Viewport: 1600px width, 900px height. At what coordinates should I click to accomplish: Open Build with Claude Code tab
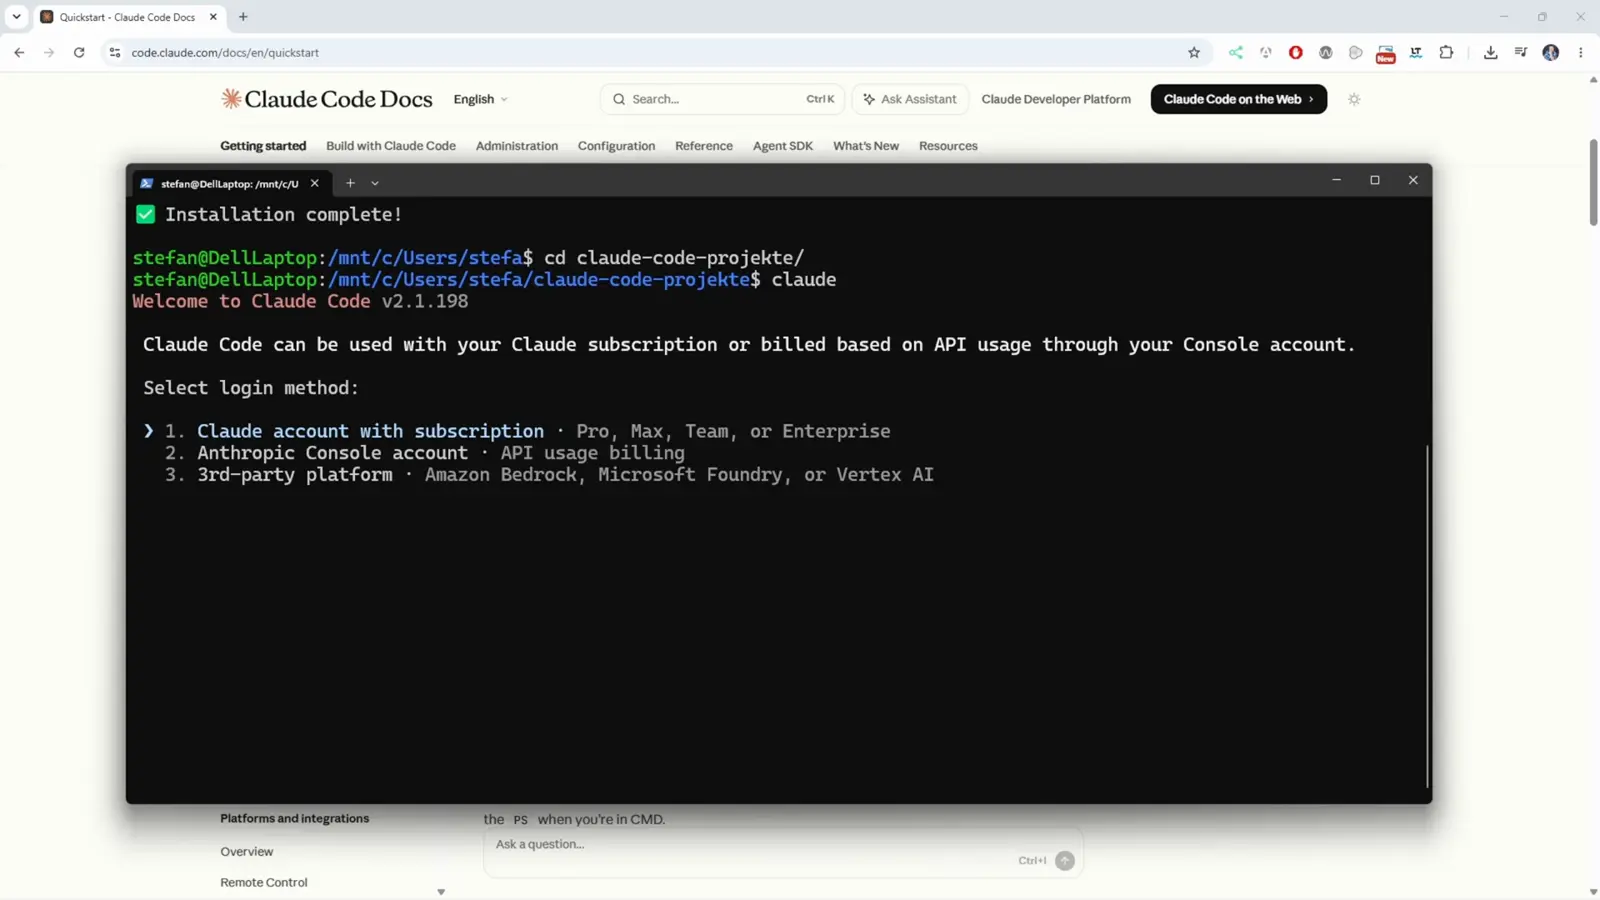point(391,146)
